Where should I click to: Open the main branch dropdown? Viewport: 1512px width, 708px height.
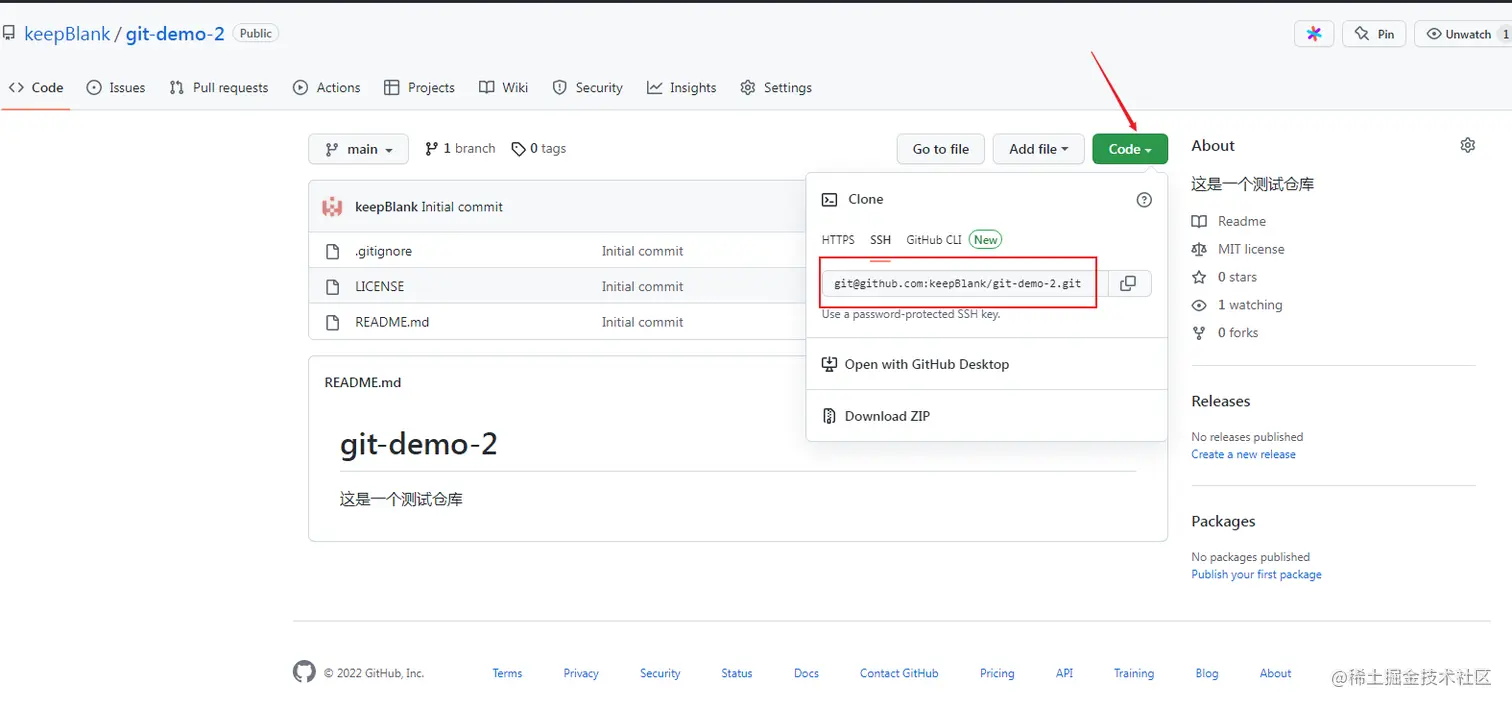(x=358, y=149)
